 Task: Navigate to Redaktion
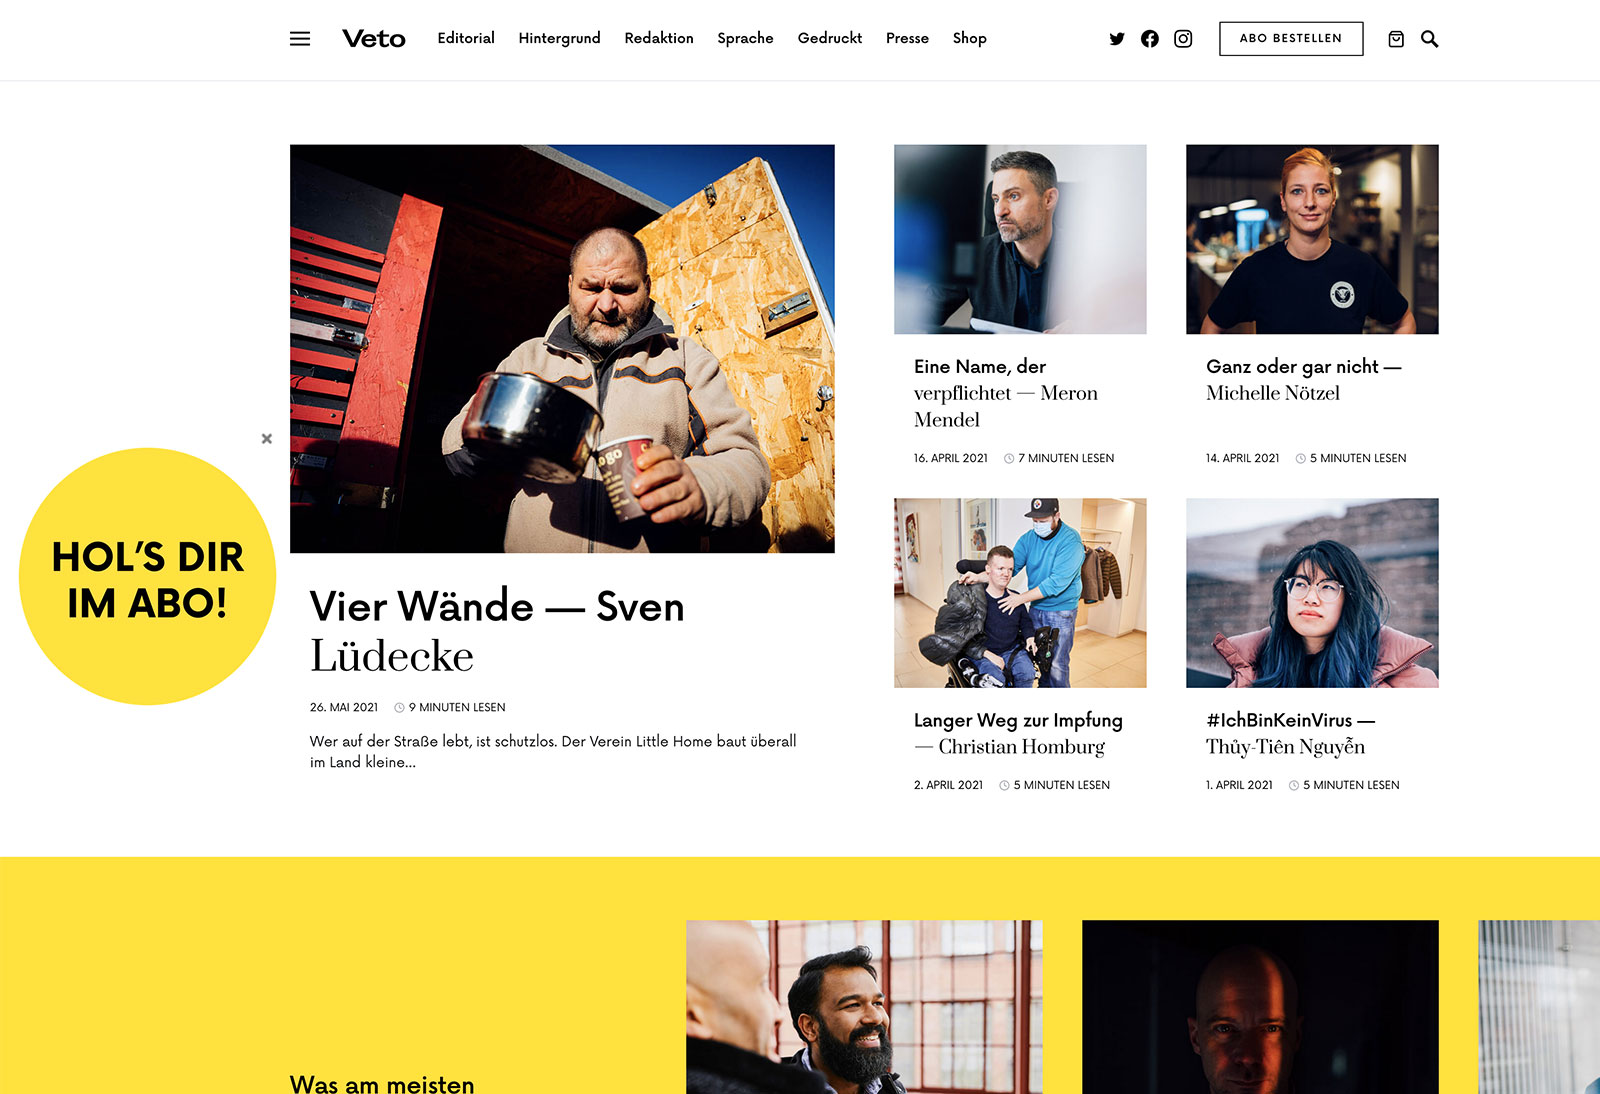click(x=659, y=38)
